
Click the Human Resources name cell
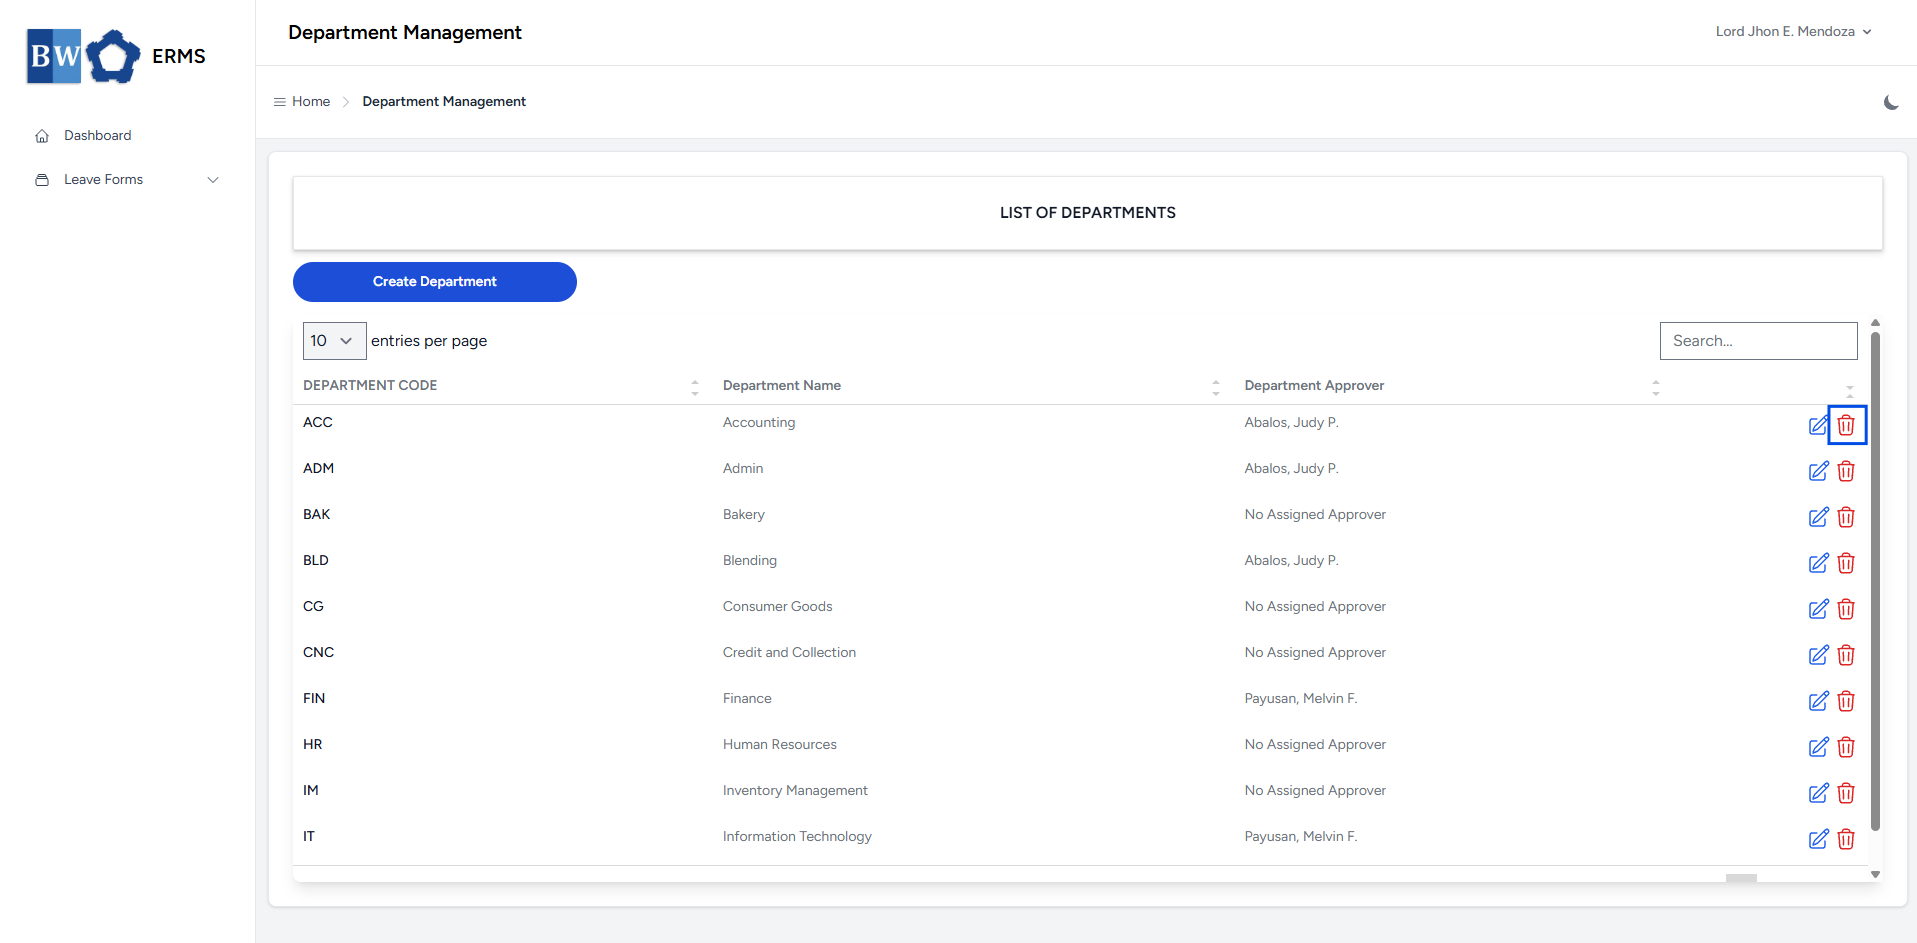[780, 745]
